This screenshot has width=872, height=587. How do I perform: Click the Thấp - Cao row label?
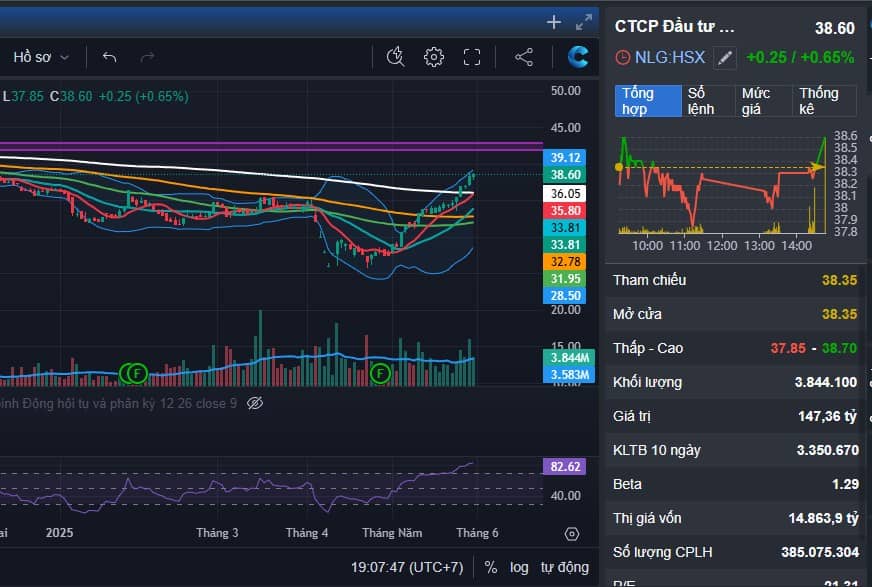tap(648, 349)
